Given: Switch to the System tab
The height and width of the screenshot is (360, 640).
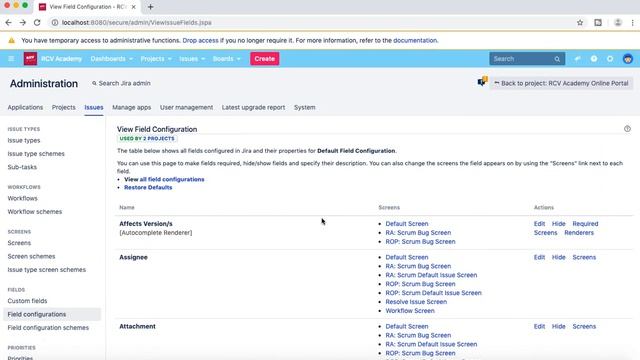Looking at the screenshot, I should (x=304, y=107).
